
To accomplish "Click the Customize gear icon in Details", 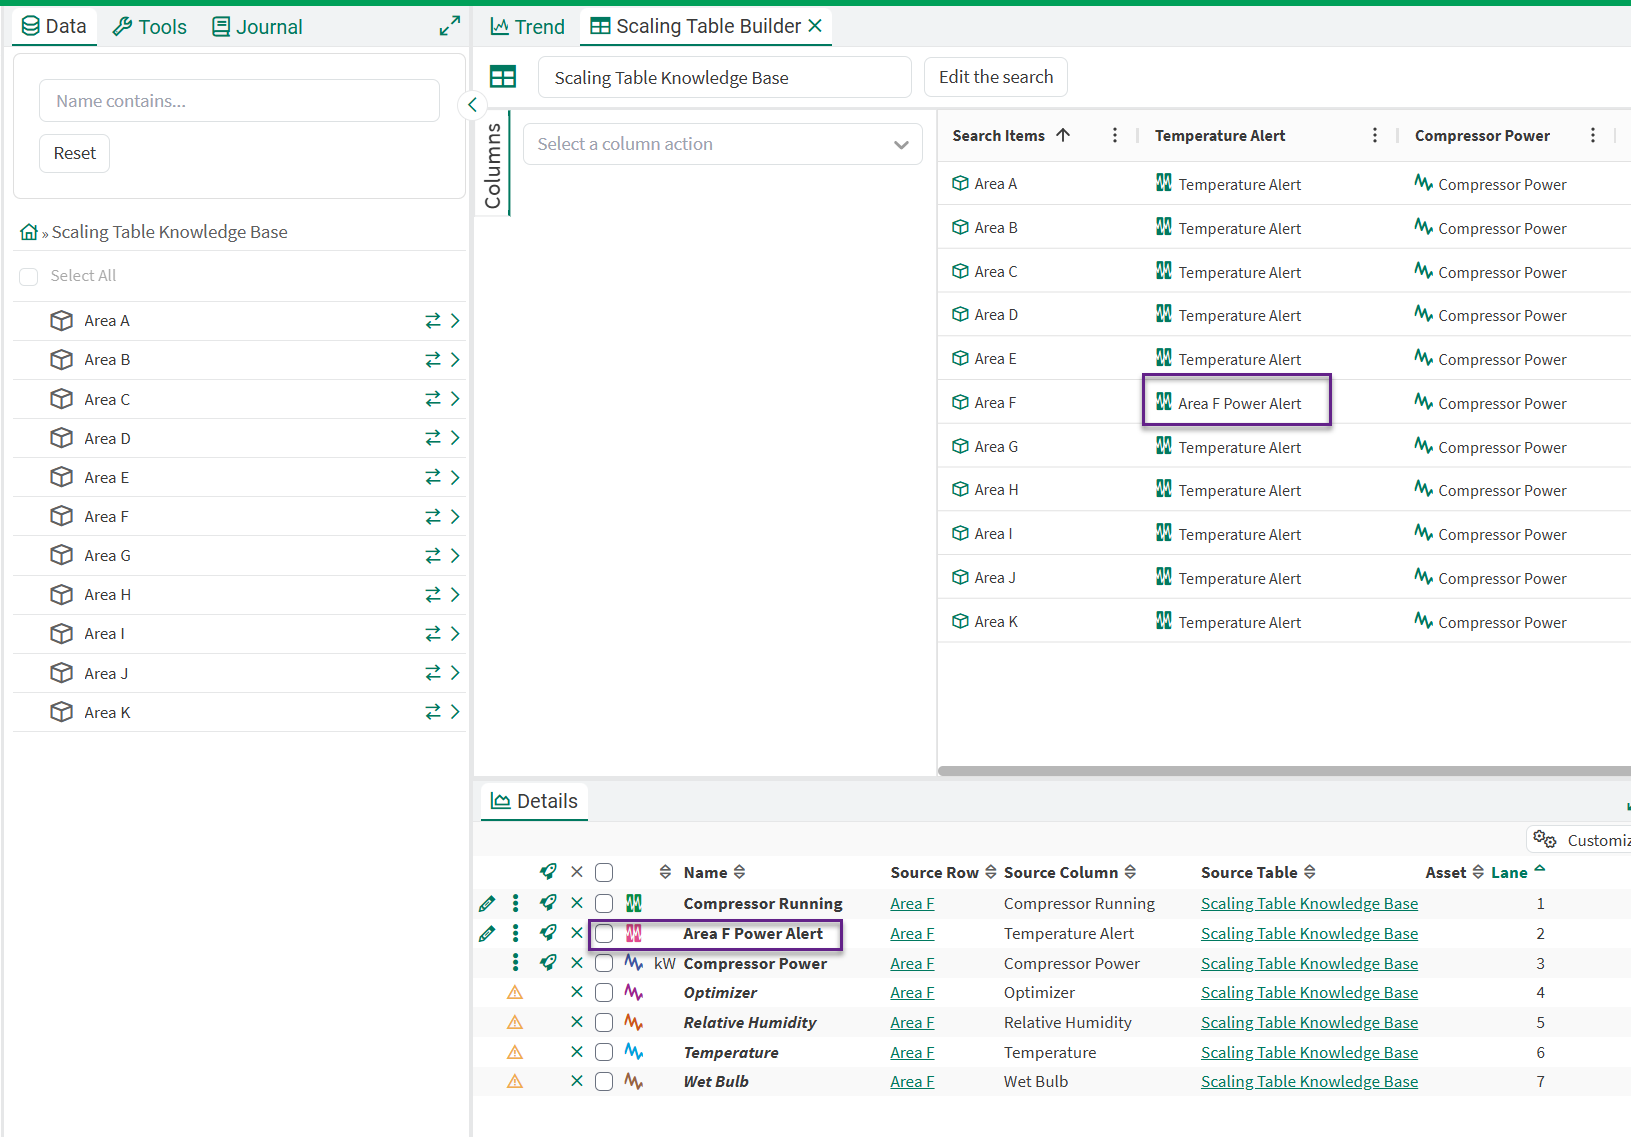I will click(1545, 839).
